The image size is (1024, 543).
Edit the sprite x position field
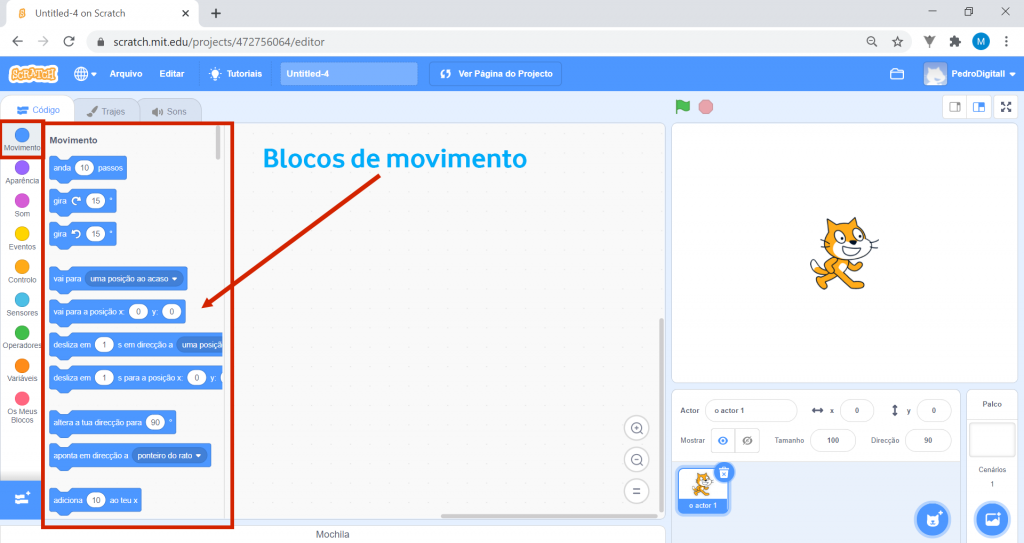point(857,410)
